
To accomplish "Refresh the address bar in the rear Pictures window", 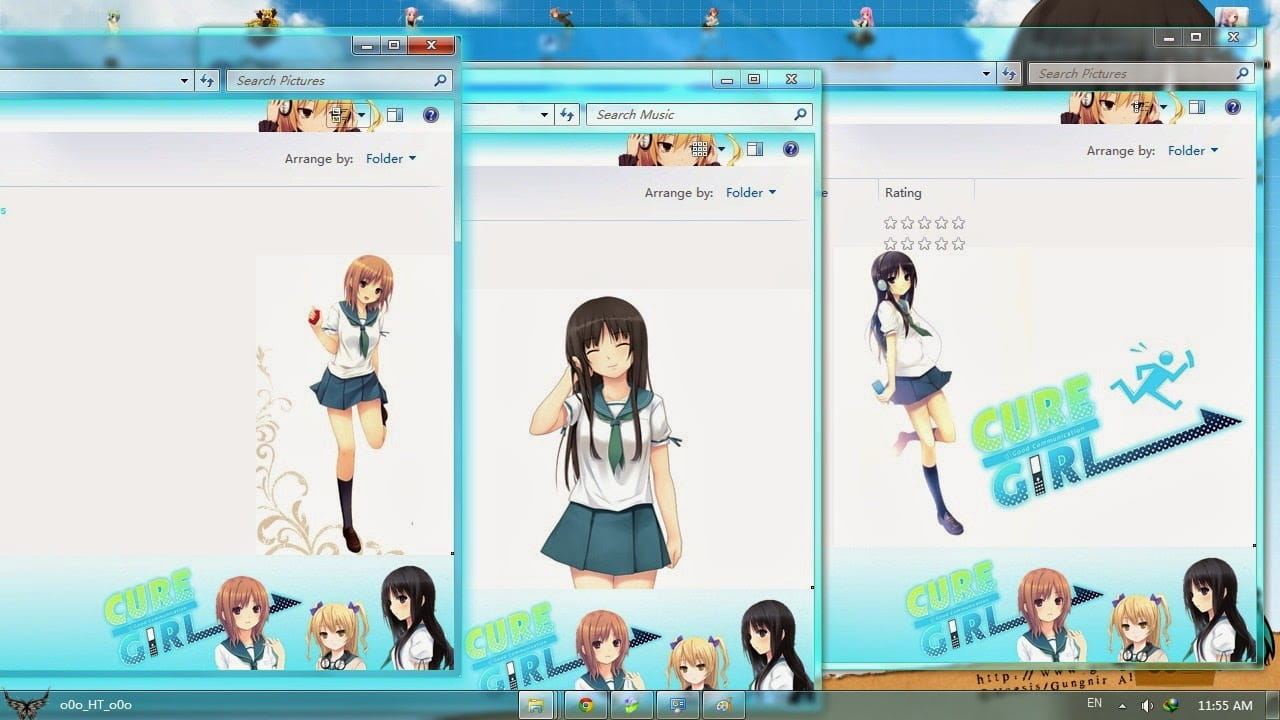I will tap(1010, 74).
